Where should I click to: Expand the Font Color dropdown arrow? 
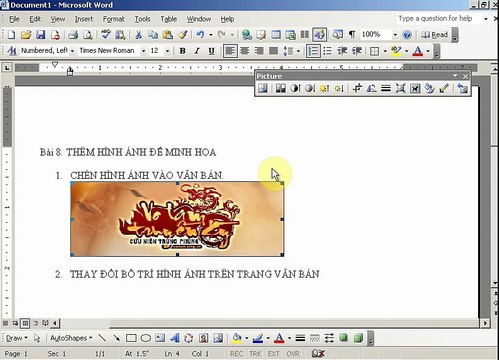click(428, 51)
